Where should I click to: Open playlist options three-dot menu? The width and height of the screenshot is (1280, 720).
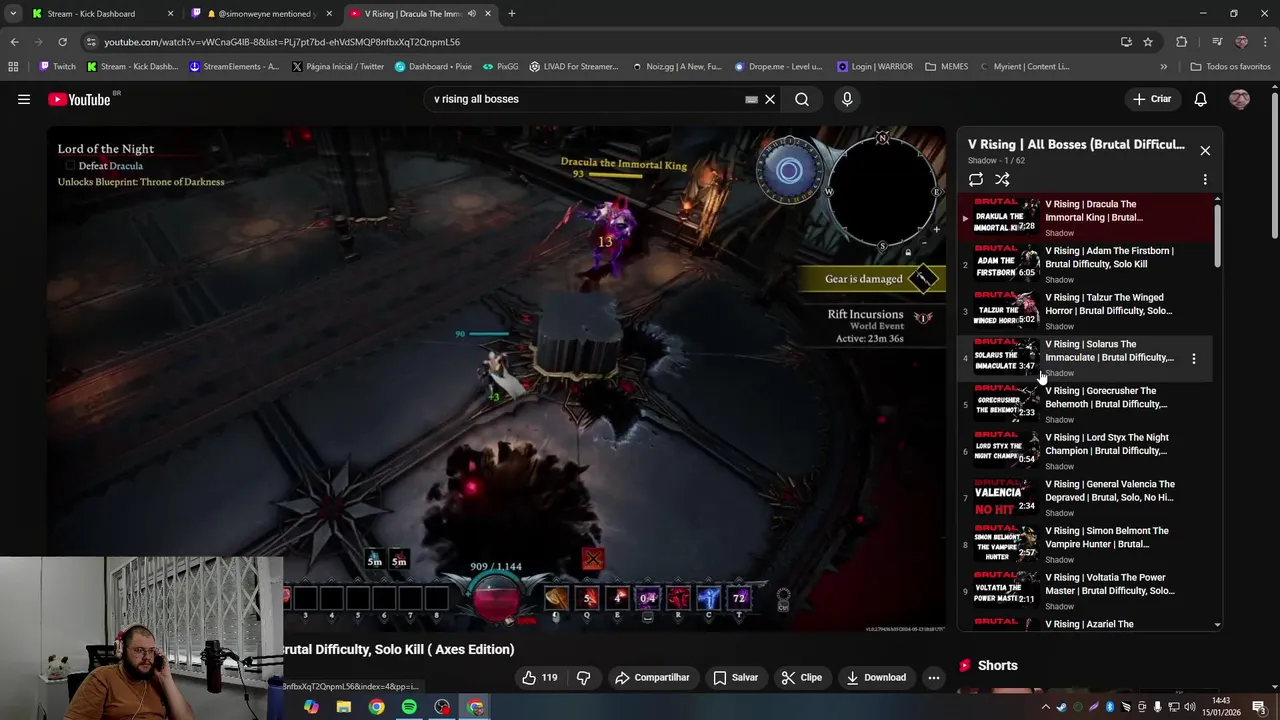click(1205, 179)
